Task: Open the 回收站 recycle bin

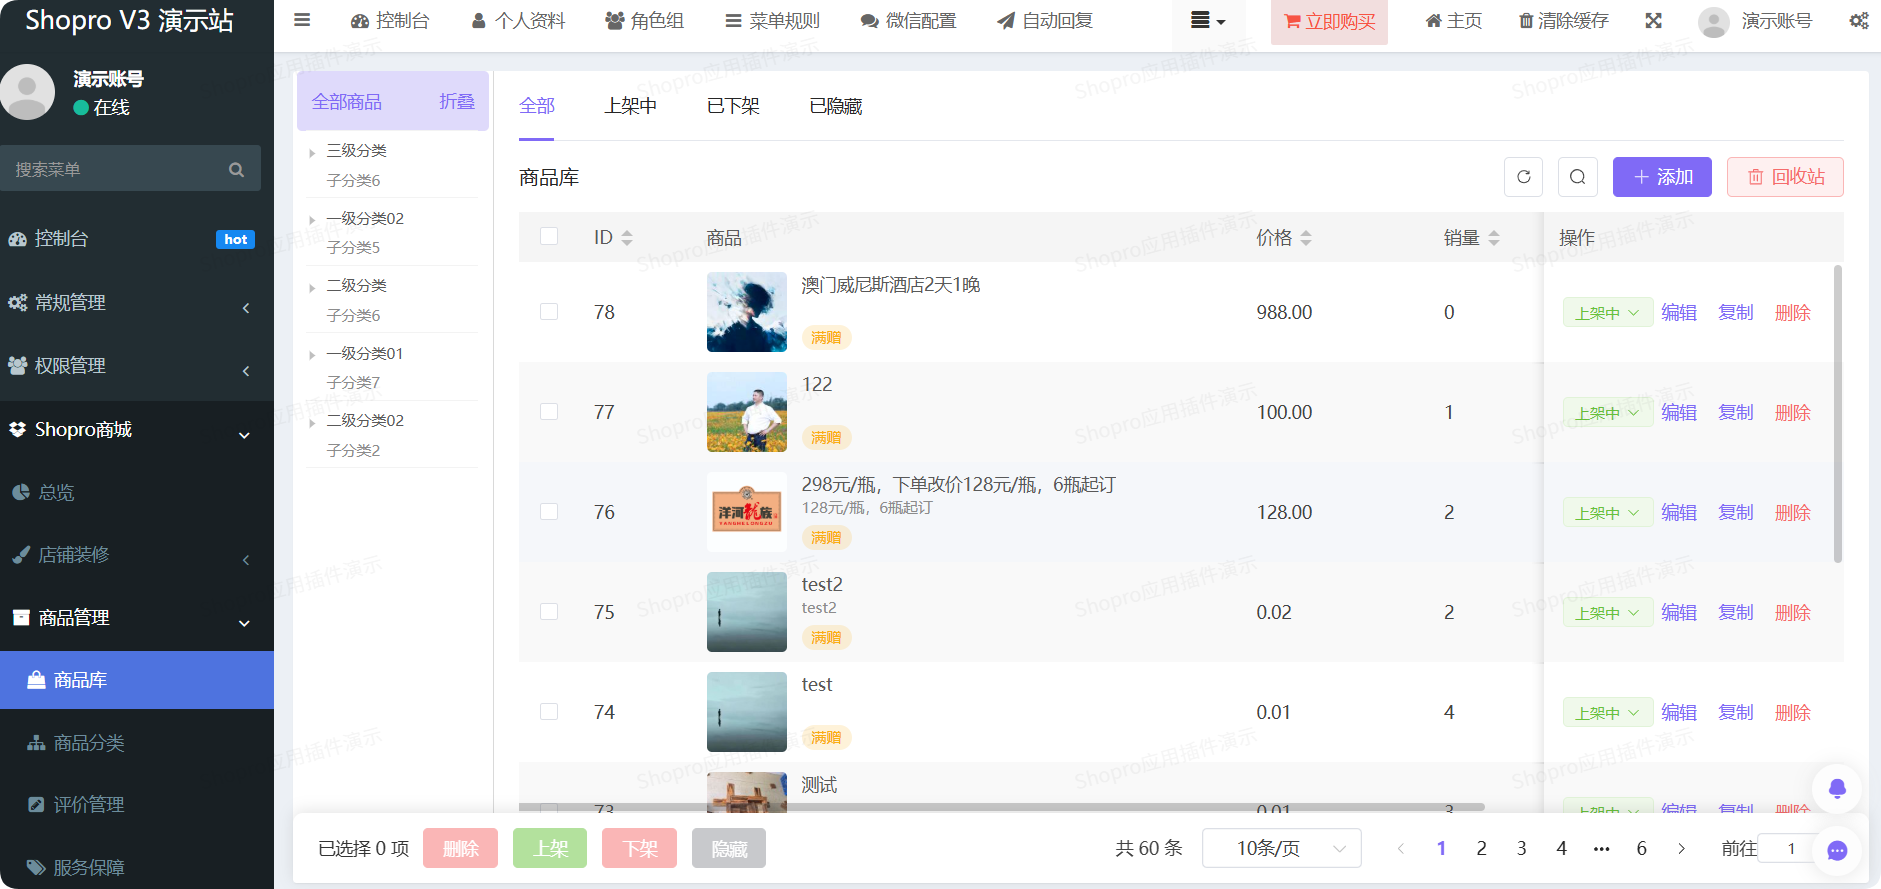Action: (1785, 177)
